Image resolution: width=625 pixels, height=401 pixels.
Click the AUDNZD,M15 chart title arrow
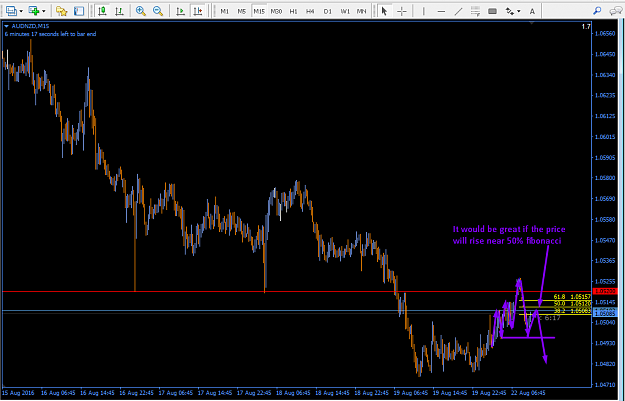pyautogui.click(x=6, y=26)
